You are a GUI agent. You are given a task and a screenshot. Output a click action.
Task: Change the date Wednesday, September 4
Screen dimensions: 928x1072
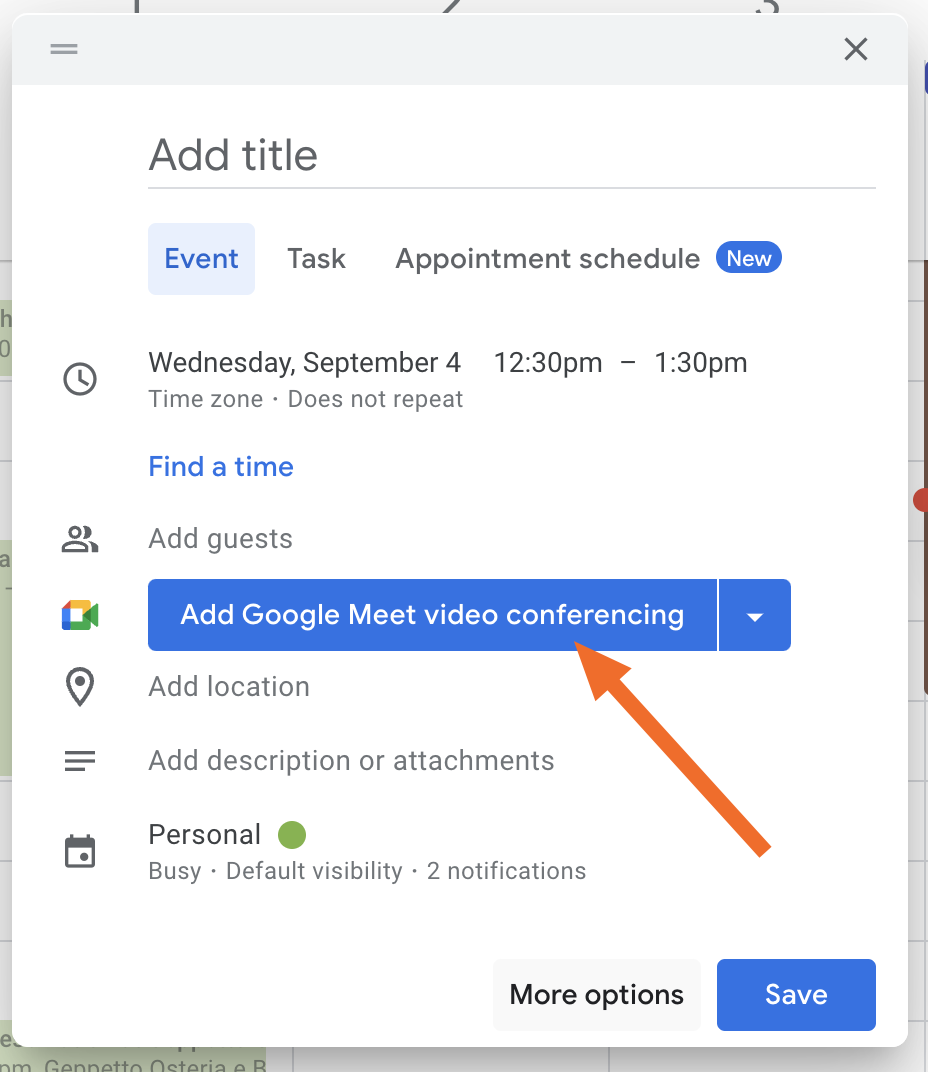coord(304,362)
